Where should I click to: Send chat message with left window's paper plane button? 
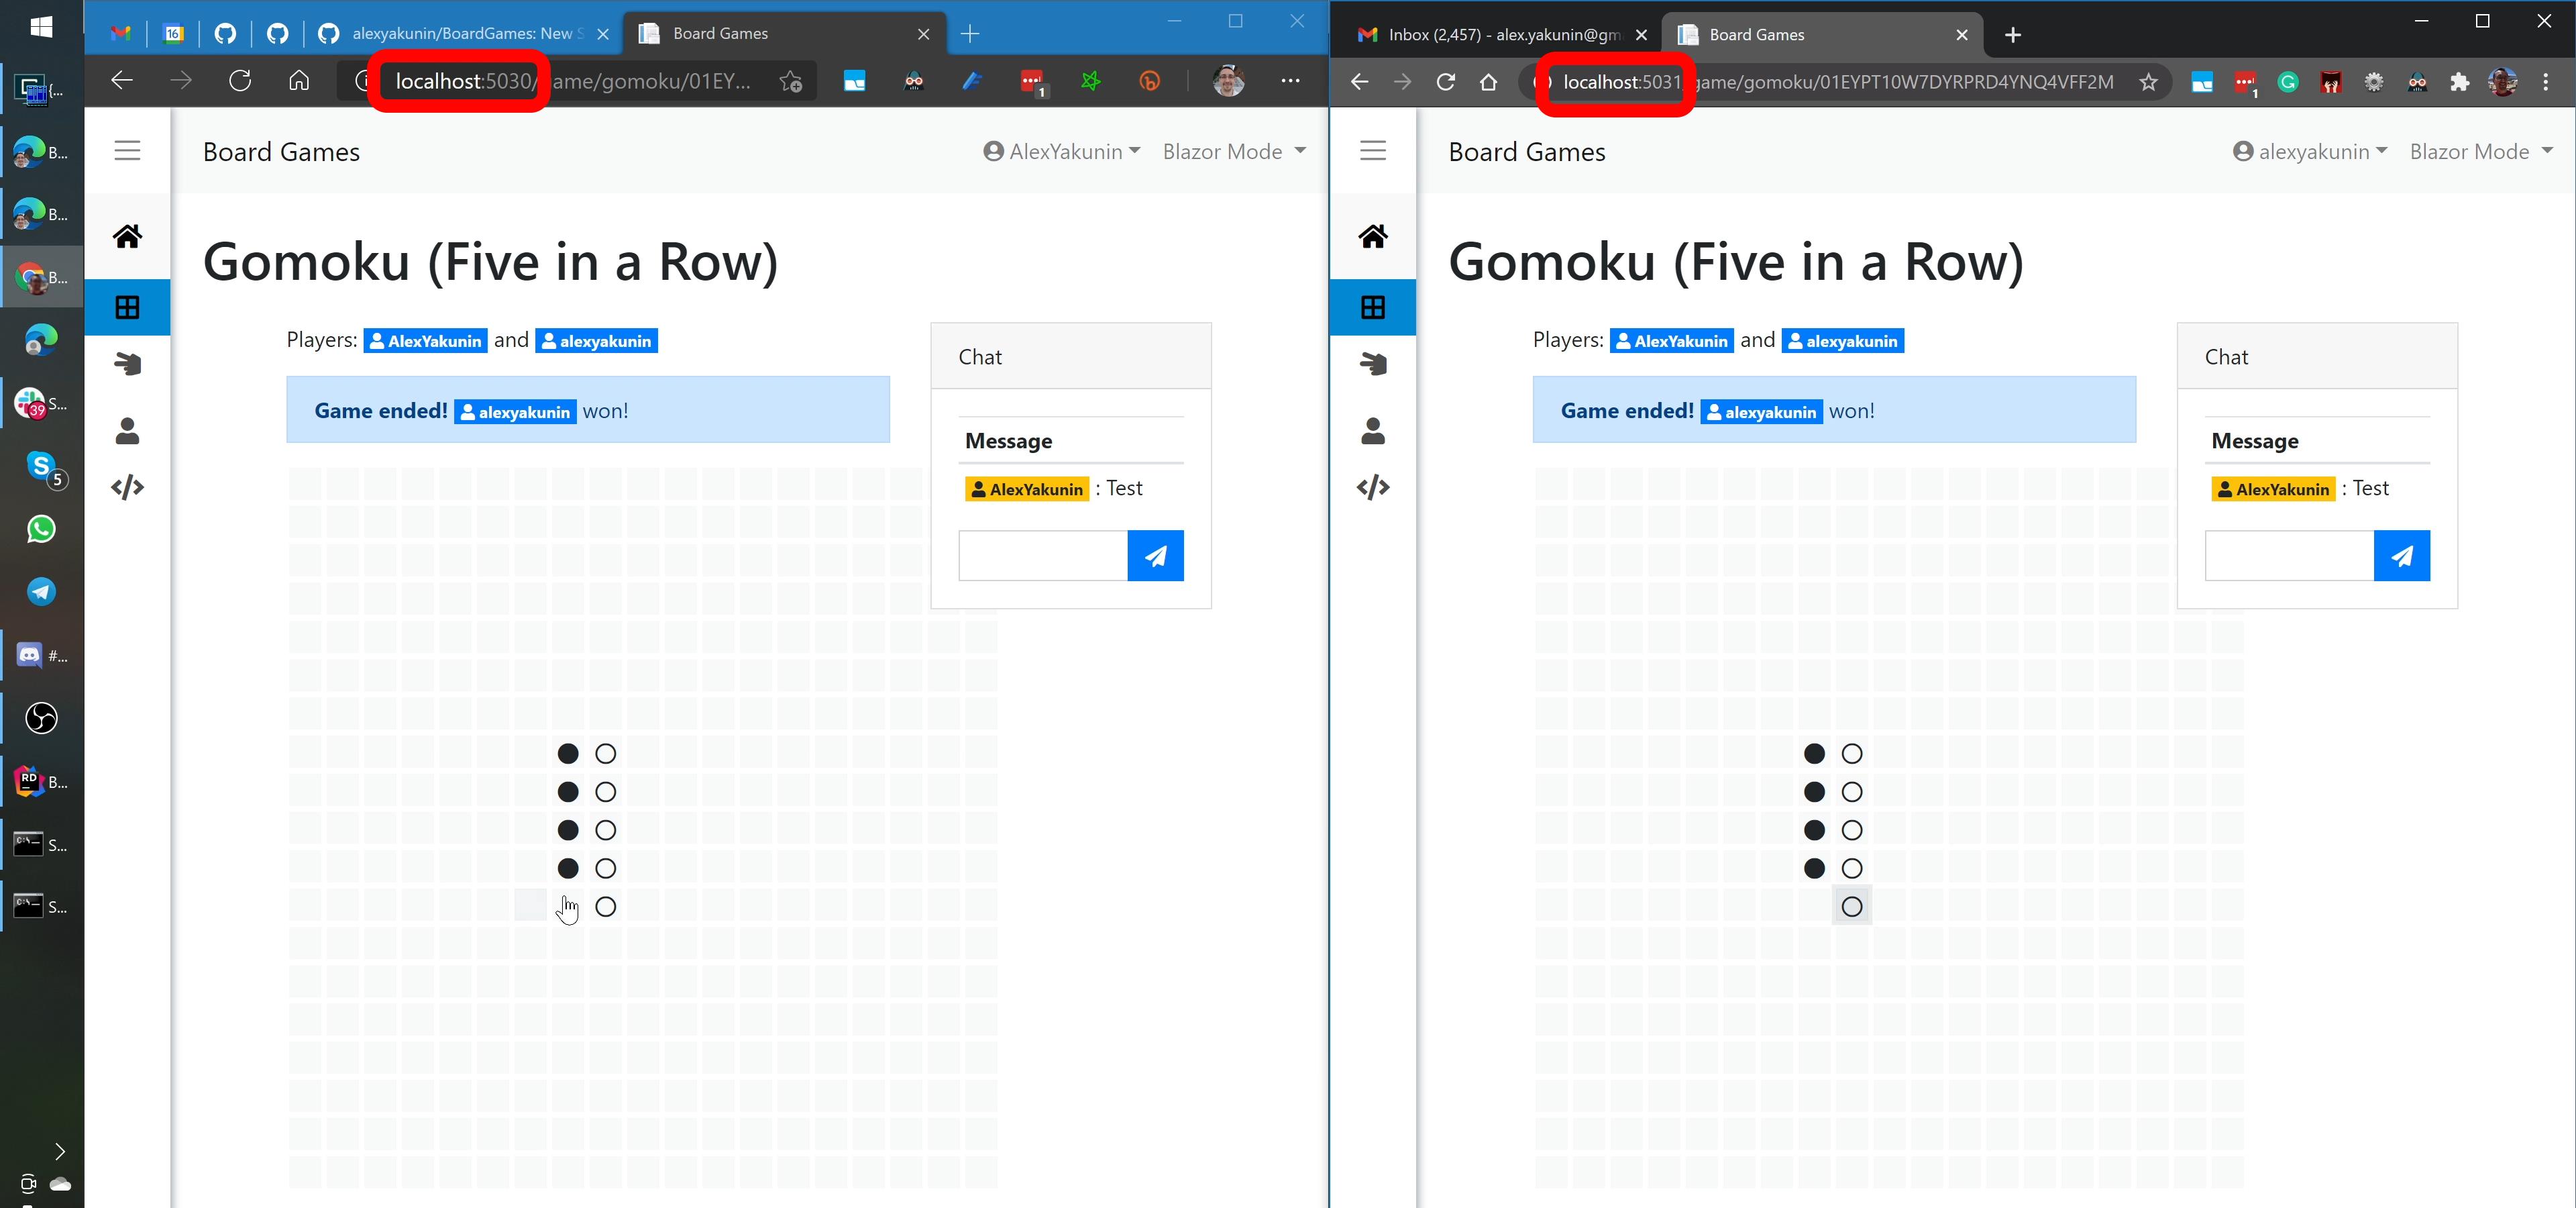1155,556
